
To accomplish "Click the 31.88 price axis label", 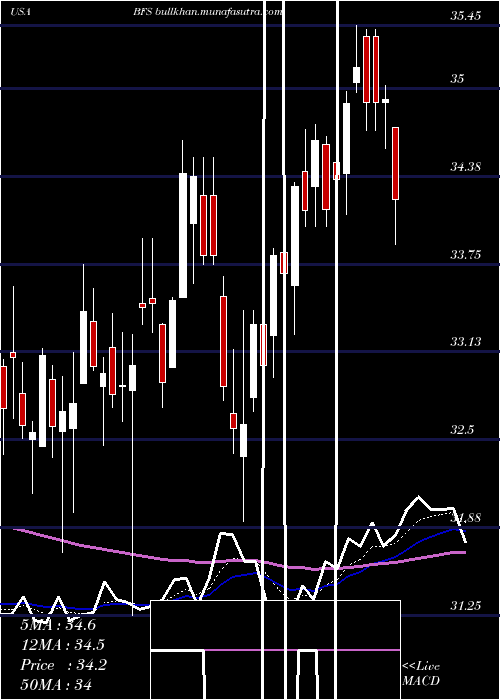I will pyautogui.click(x=466, y=518).
